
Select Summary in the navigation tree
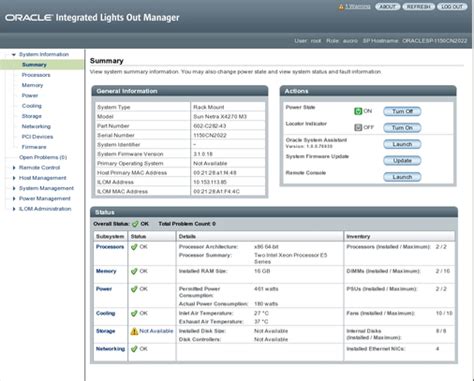[34, 65]
